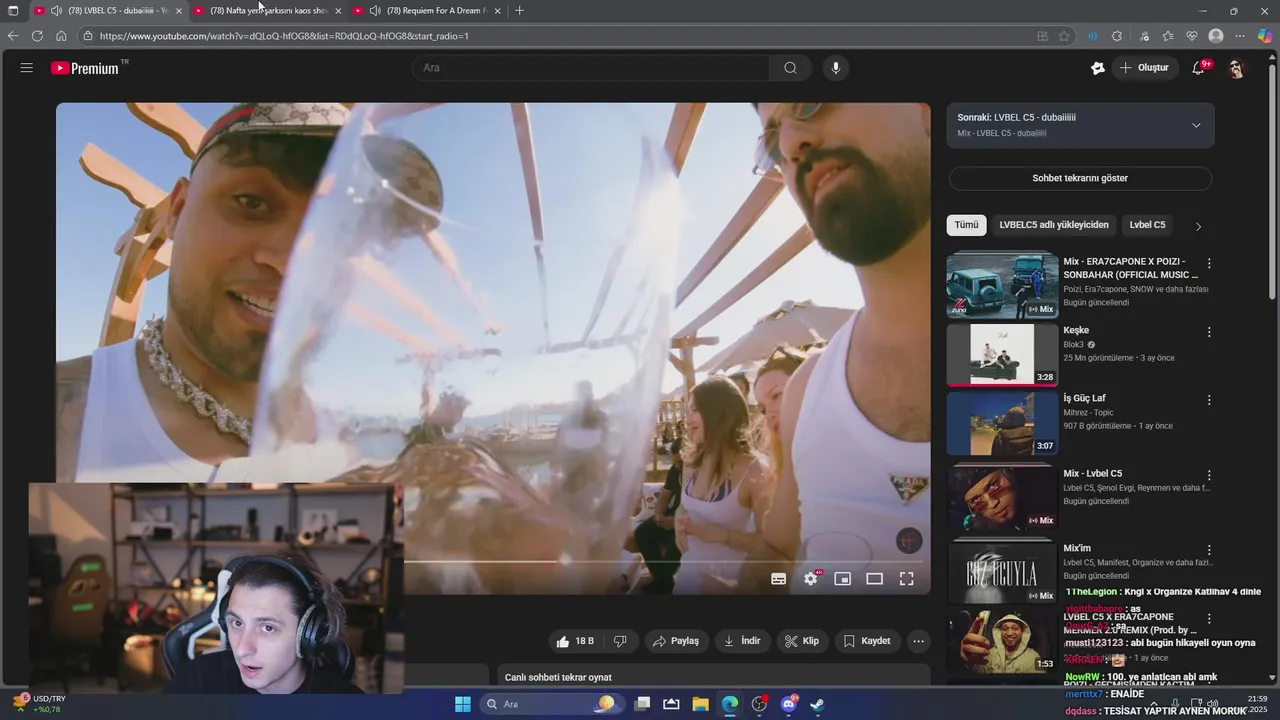Open Steam from the taskbar

(x=817, y=704)
